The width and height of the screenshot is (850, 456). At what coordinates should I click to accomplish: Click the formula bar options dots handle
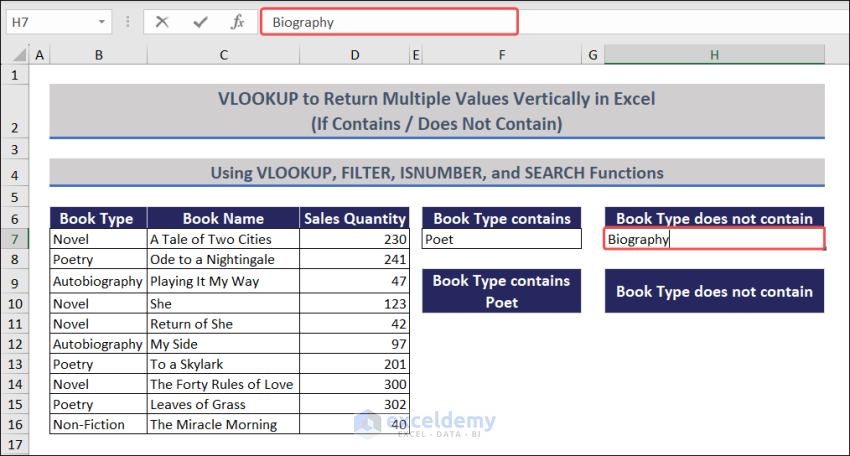[x=128, y=22]
